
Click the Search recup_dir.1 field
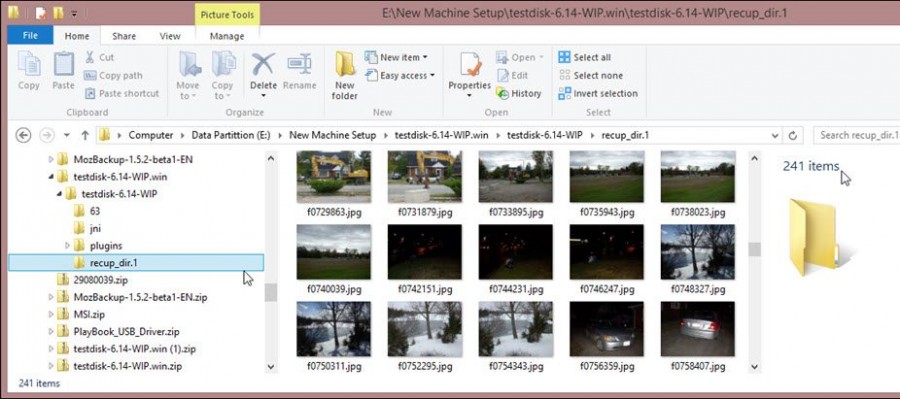[856, 135]
